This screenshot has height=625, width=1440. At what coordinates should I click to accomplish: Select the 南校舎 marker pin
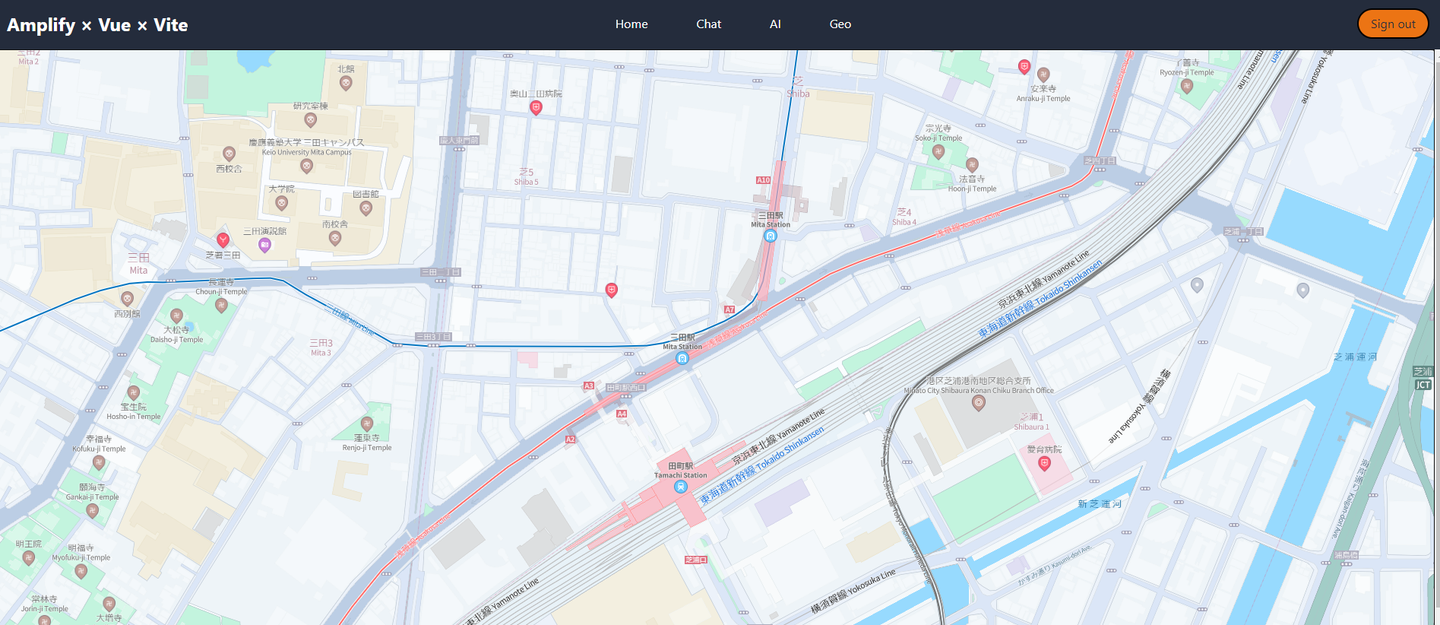(336, 239)
